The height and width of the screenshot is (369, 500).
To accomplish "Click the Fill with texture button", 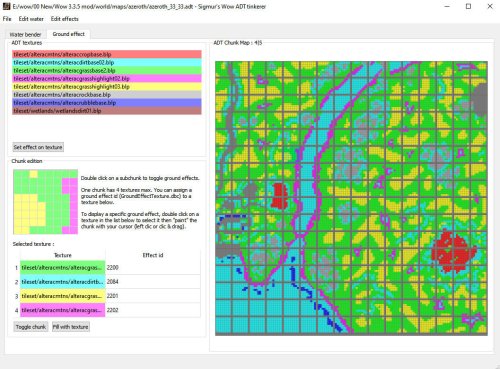I will (x=70, y=327).
